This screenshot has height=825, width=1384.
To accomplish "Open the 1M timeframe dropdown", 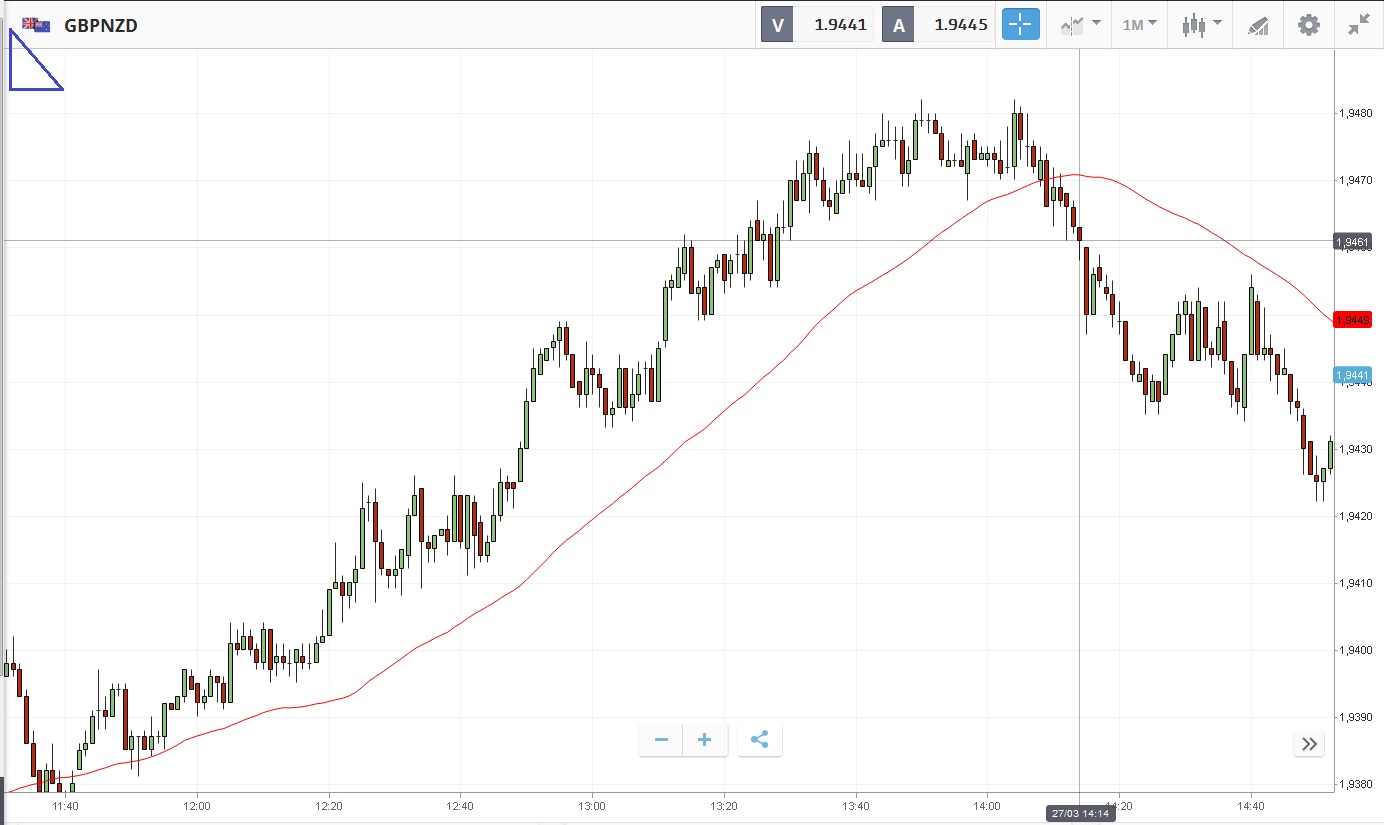I will point(1139,25).
